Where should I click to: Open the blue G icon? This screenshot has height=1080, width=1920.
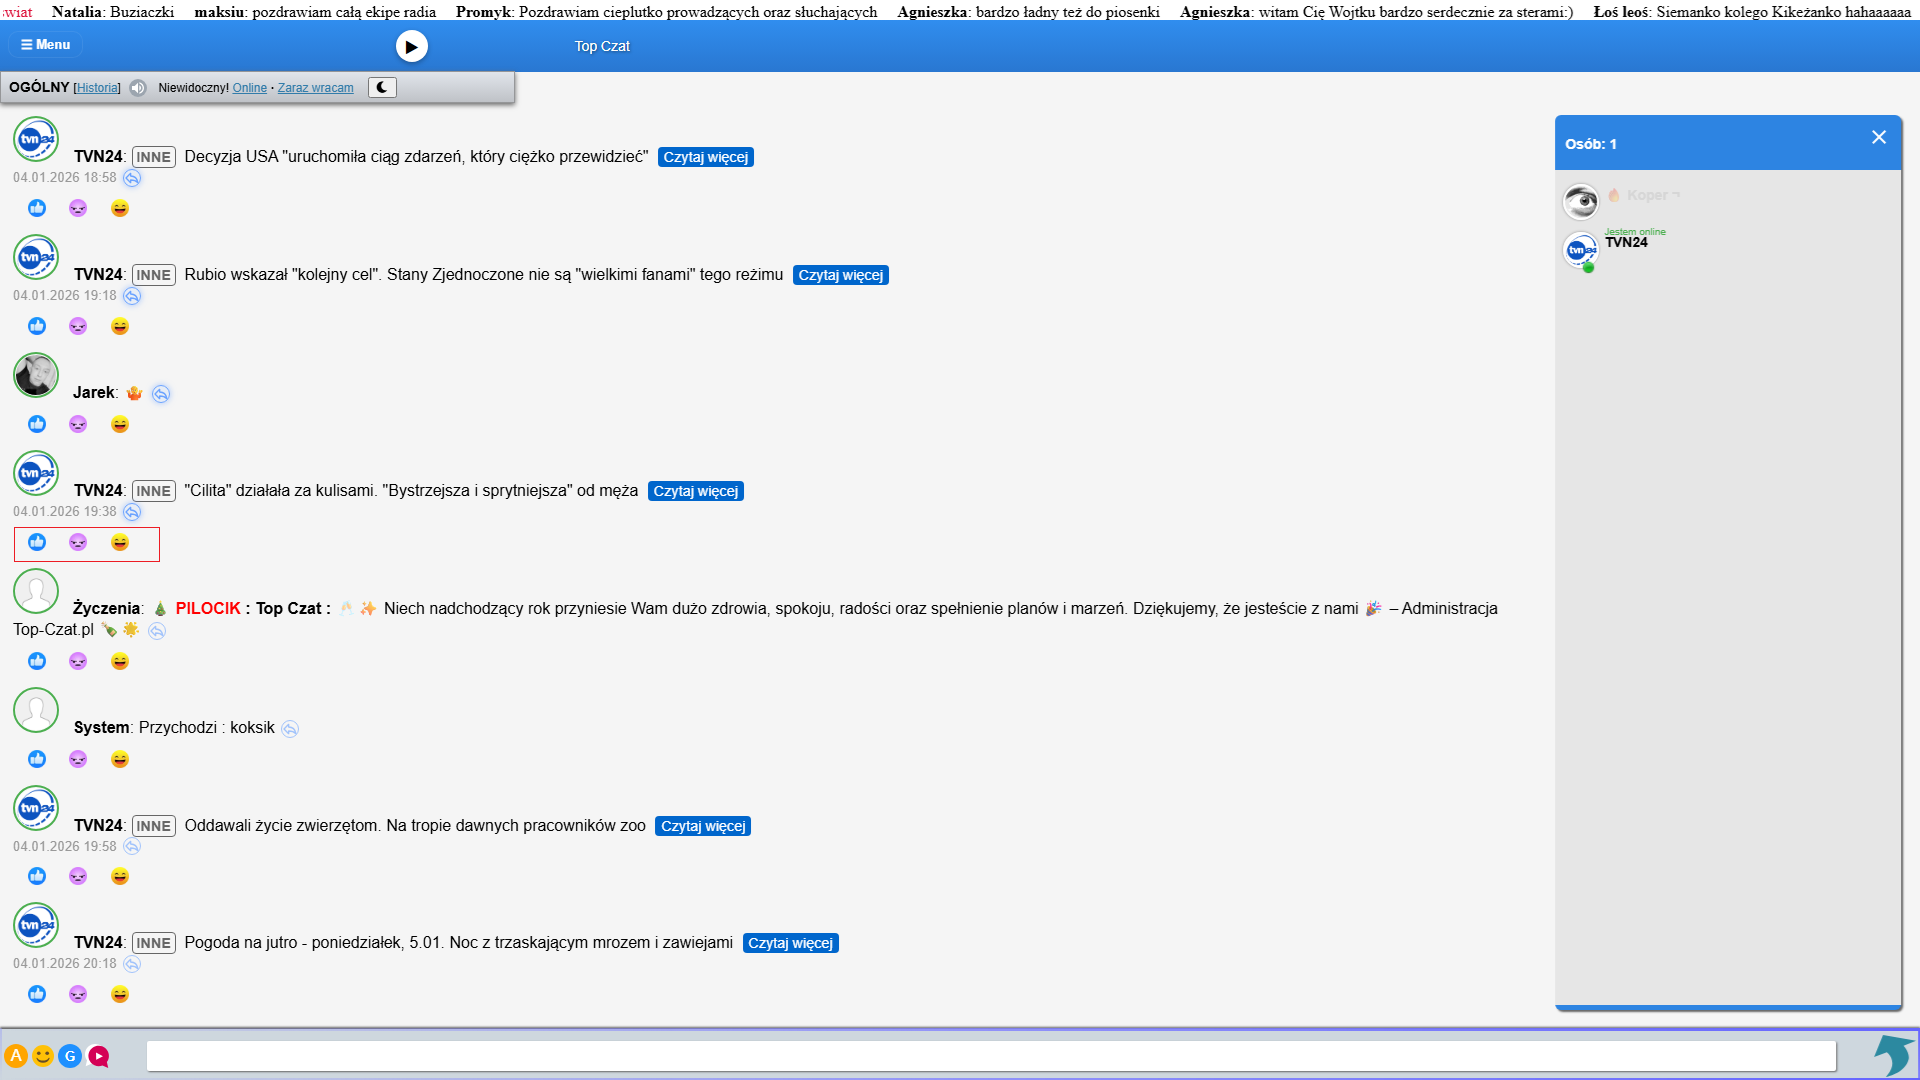point(70,1056)
